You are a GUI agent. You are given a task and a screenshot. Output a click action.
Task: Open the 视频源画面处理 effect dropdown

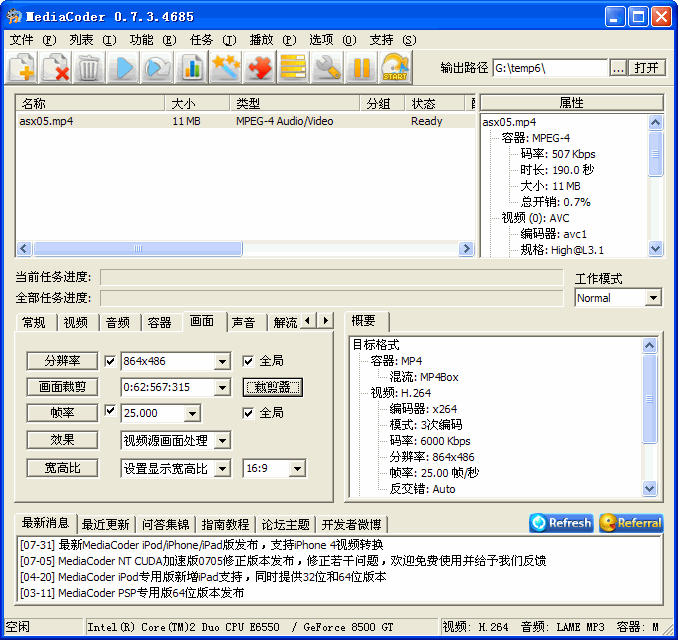tap(222, 441)
